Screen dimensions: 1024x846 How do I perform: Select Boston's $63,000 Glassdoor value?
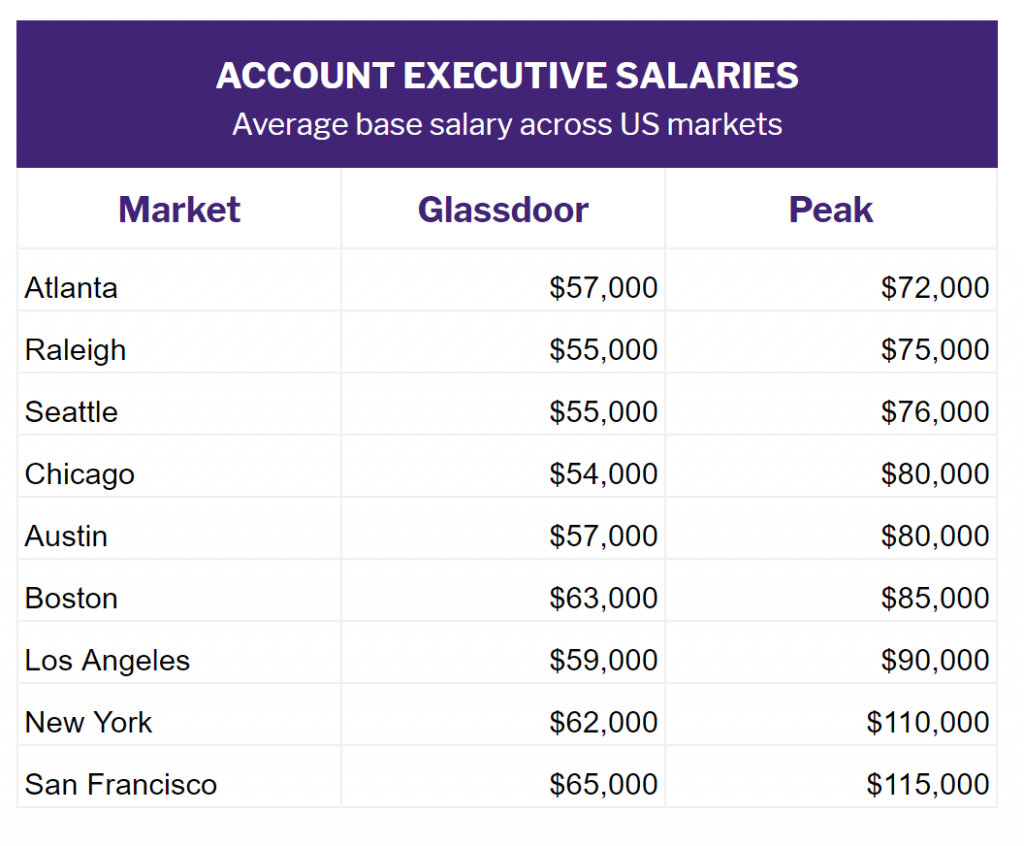coord(603,598)
